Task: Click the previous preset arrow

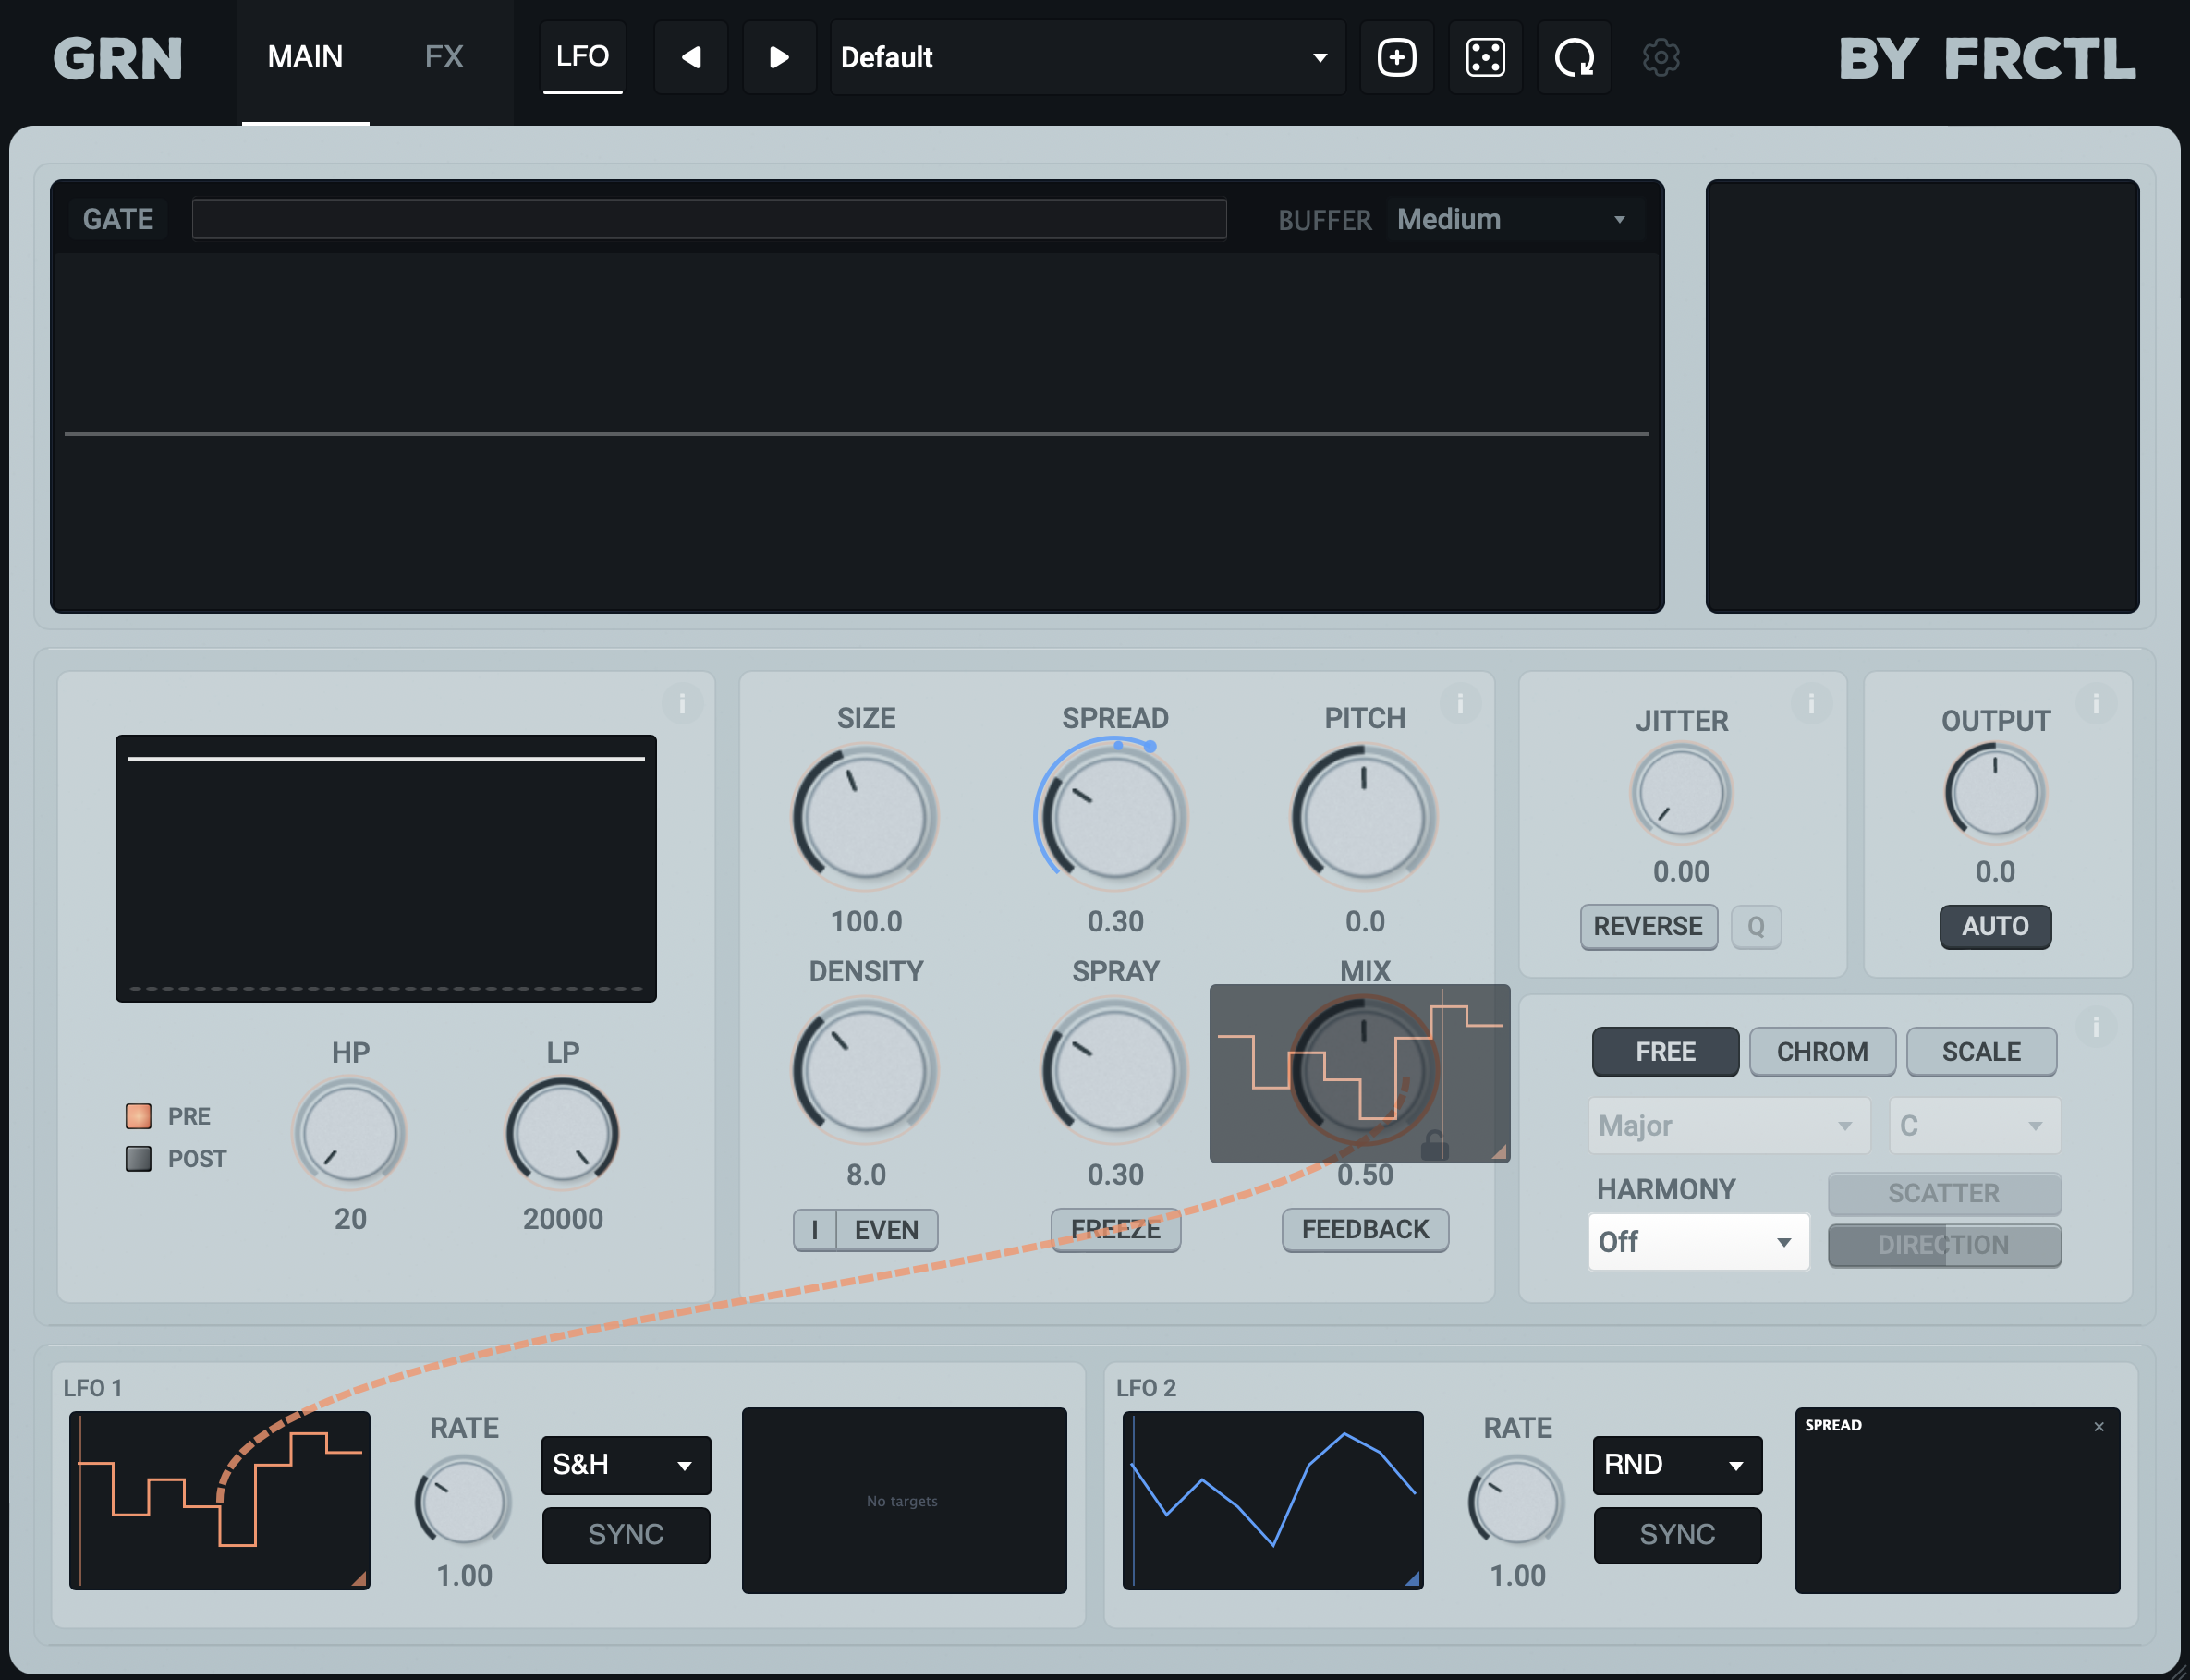Action: coord(690,58)
